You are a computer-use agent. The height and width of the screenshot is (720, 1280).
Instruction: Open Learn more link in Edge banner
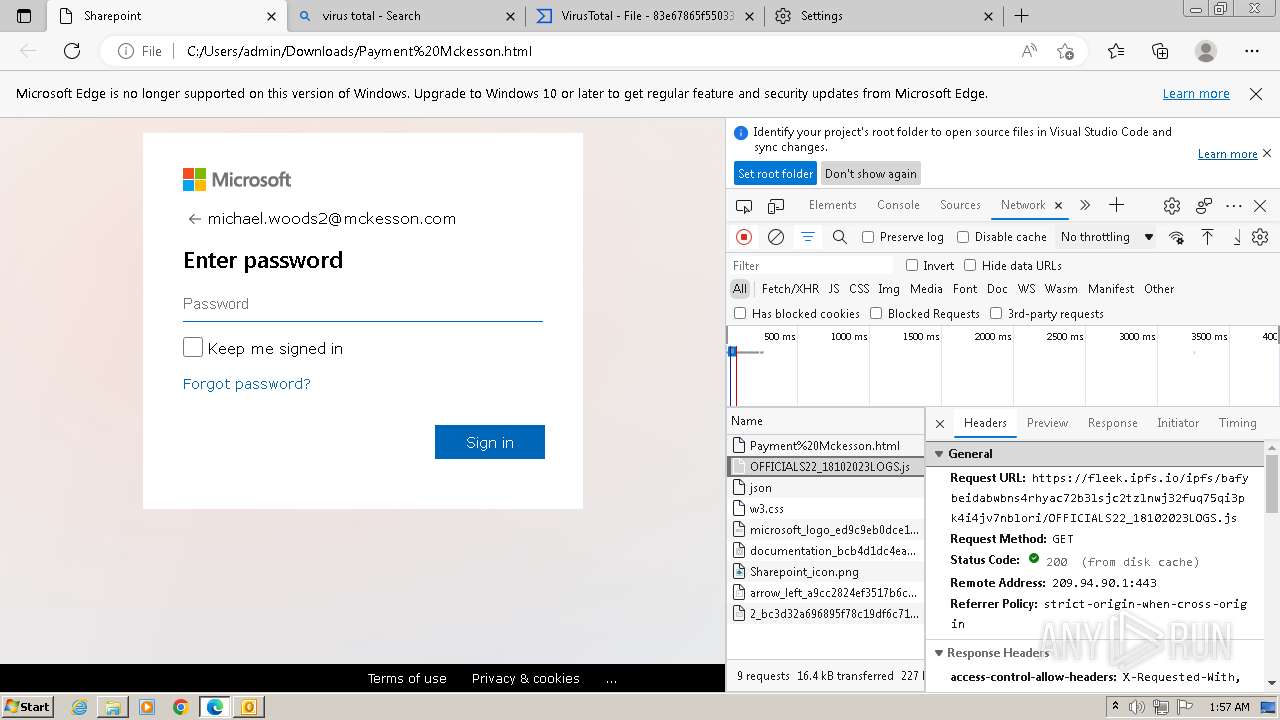click(1196, 94)
